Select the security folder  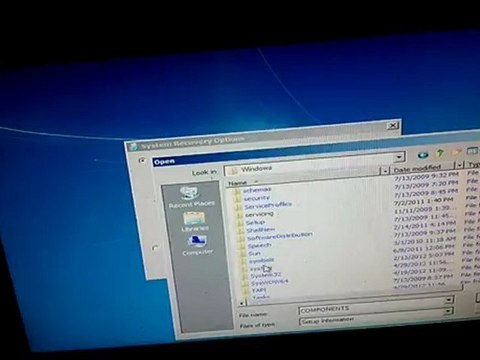point(253,199)
